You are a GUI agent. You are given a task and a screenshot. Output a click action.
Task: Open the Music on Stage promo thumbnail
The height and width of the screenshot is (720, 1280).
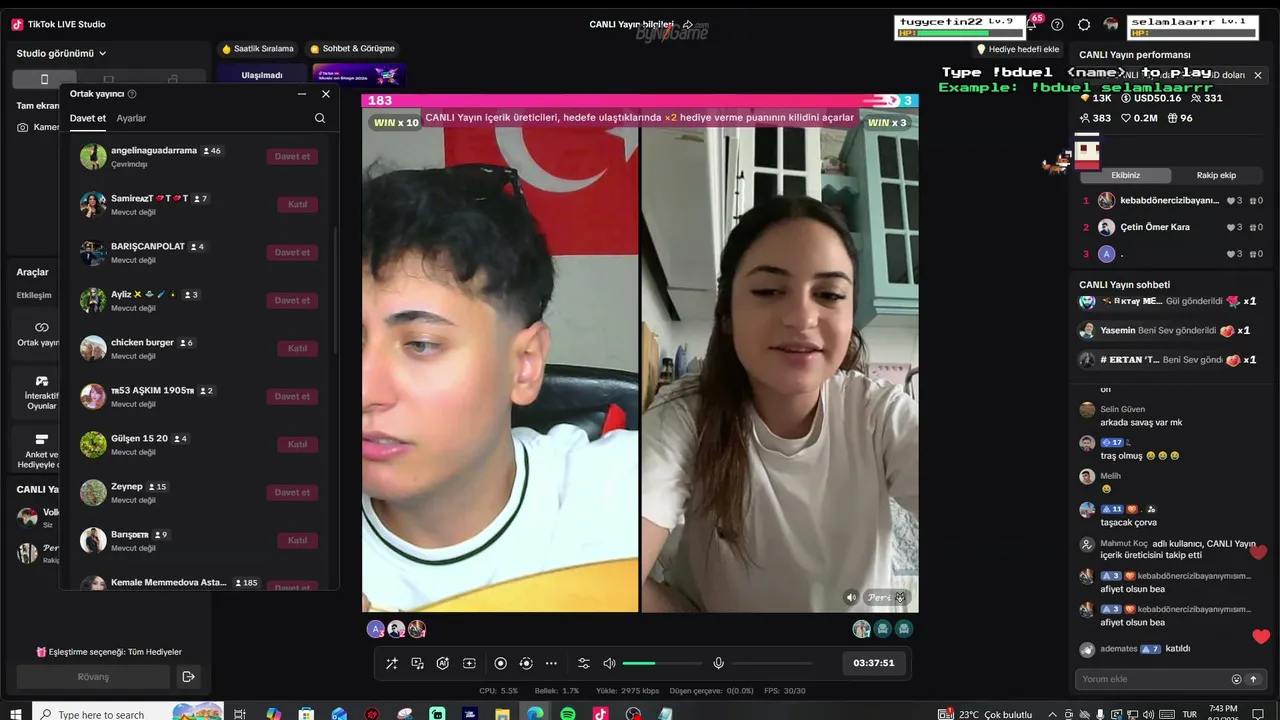click(358, 75)
